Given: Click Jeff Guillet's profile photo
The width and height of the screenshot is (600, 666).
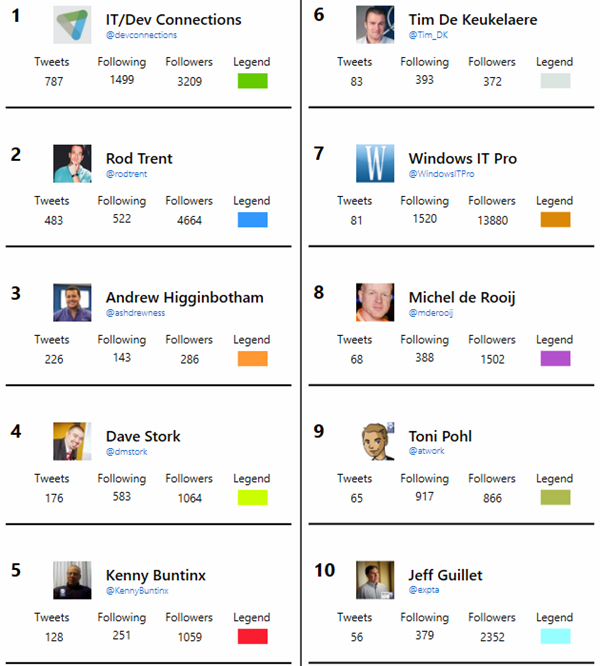Looking at the screenshot, I should 375,580.
